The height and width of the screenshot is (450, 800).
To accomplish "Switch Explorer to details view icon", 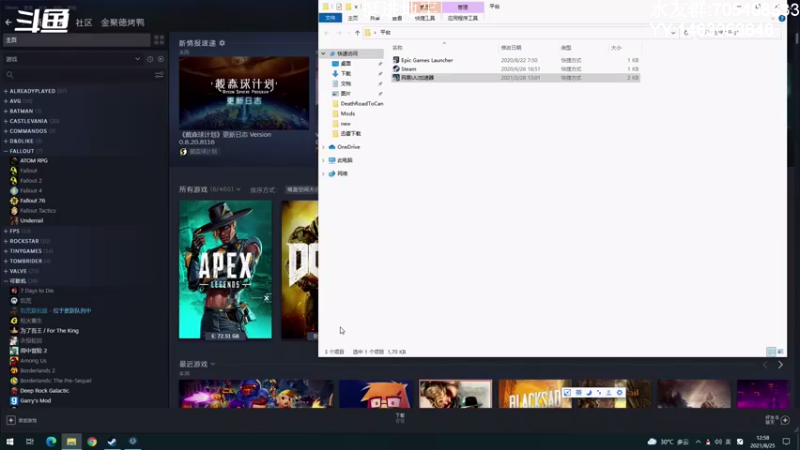I will click(771, 352).
